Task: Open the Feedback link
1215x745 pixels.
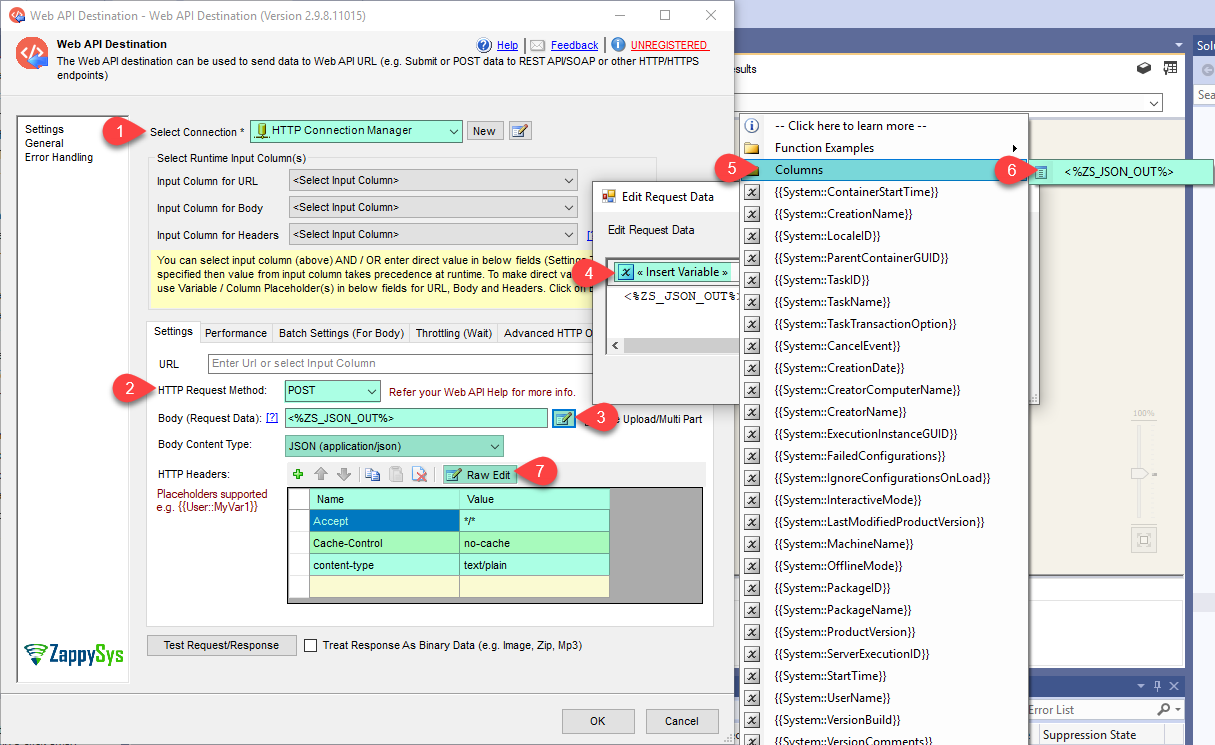Action: pos(575,45)
